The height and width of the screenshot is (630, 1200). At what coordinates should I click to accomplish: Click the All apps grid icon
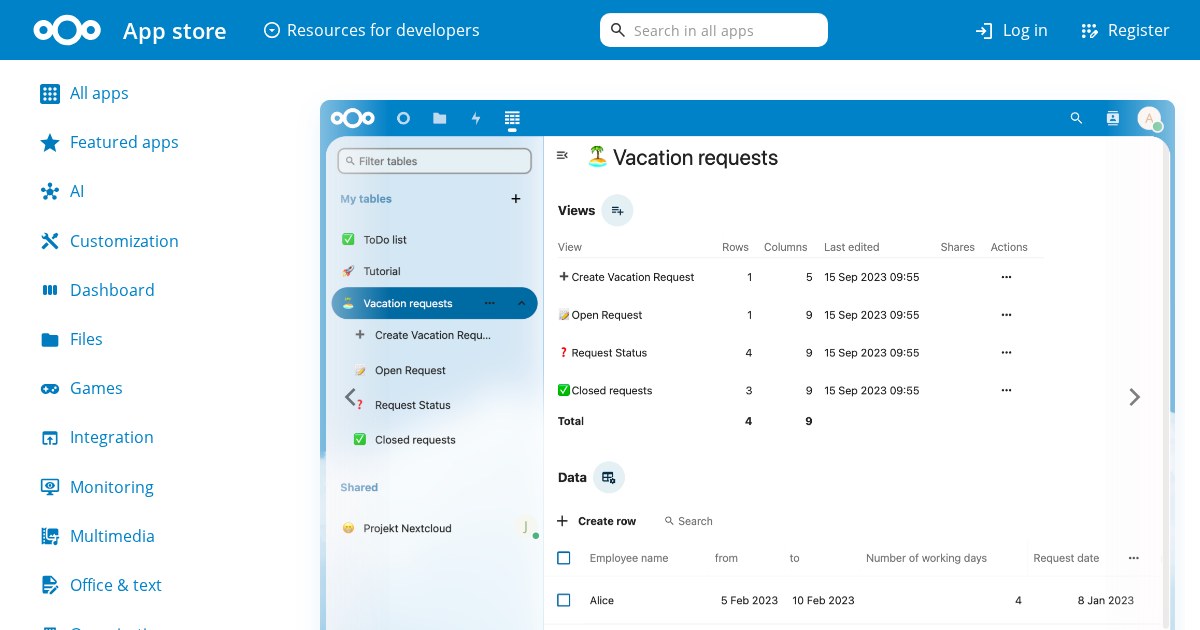[x=50, y=94]
